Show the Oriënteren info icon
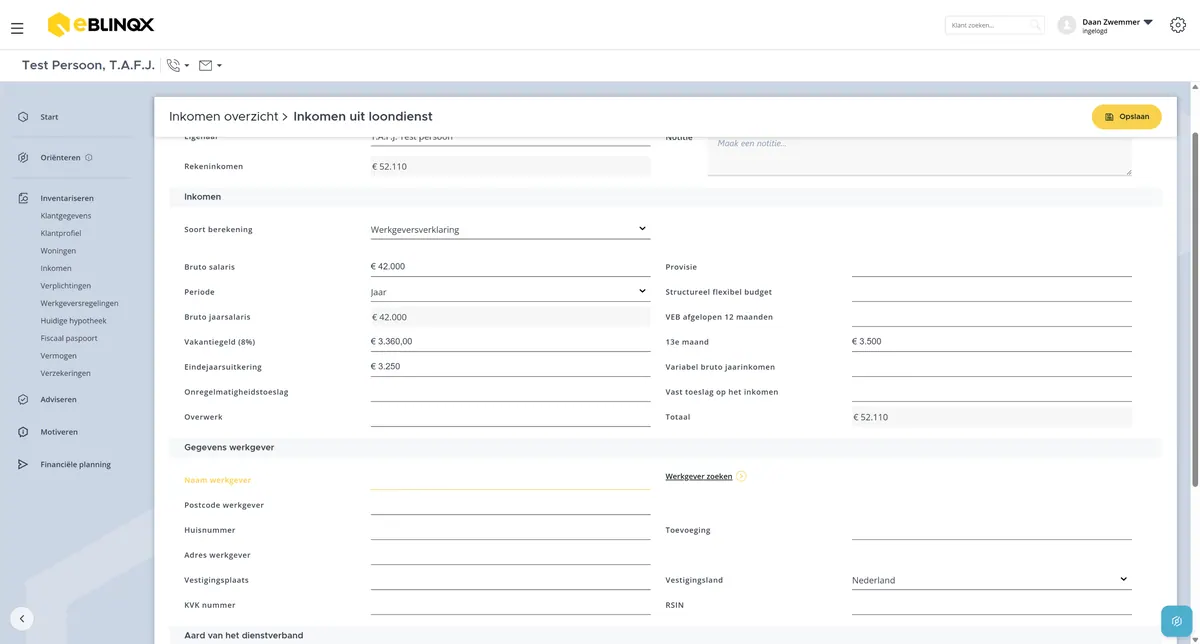This screenshot has height=644, width=1200. 89,158
